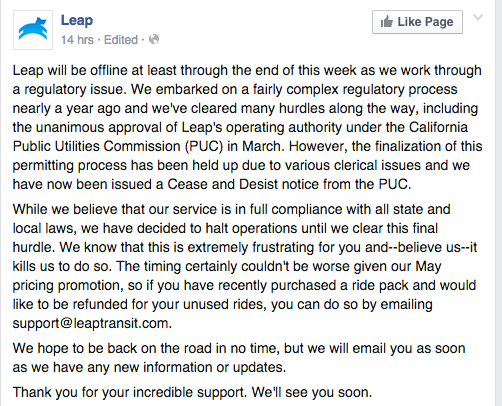
Task: Open the Leap blue dog logo
Action: [x=33, y=30]
